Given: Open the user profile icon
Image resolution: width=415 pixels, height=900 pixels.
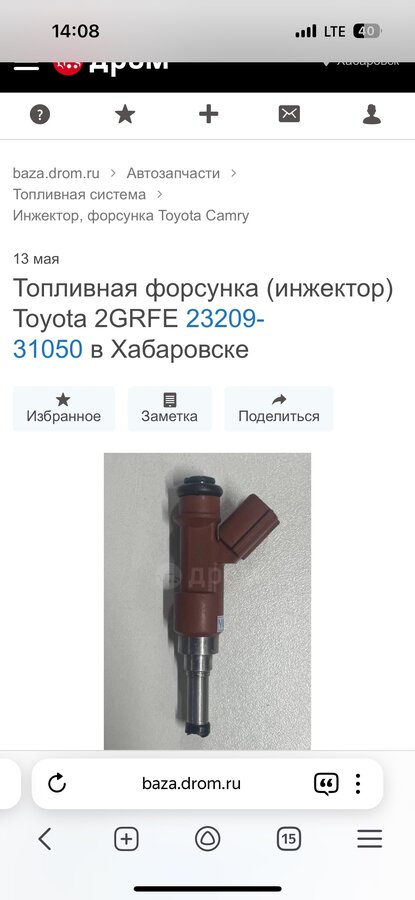Looking at the screenshot, I should (x=372, y=114).
